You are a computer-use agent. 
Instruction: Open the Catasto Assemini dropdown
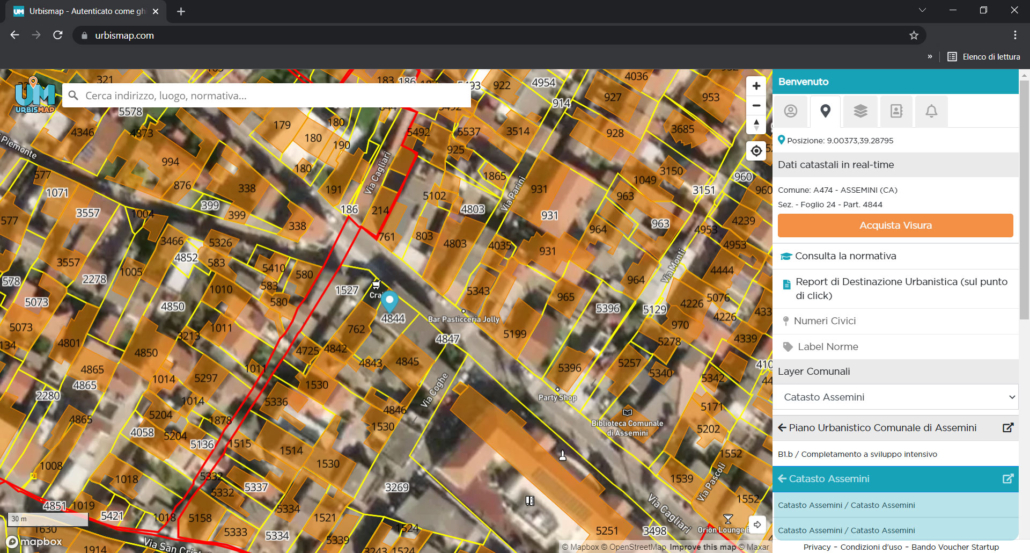click(x=895, y=397)
